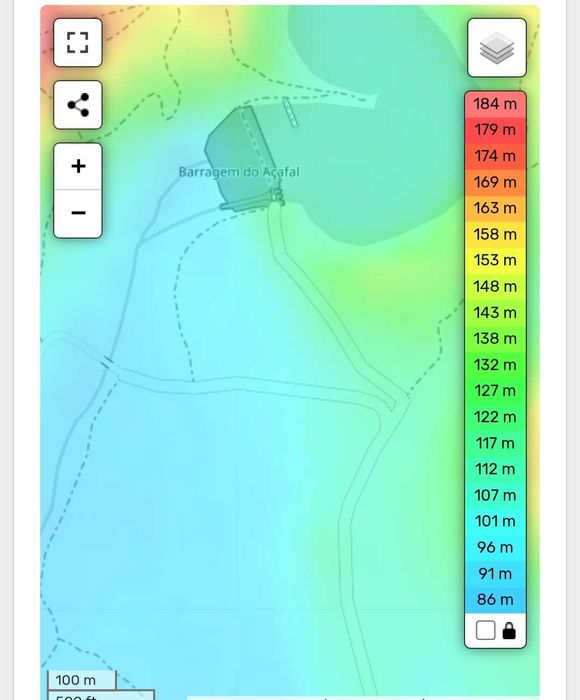
Task: Pick the 158 m yellow legend band
Action: click(495, 234)
